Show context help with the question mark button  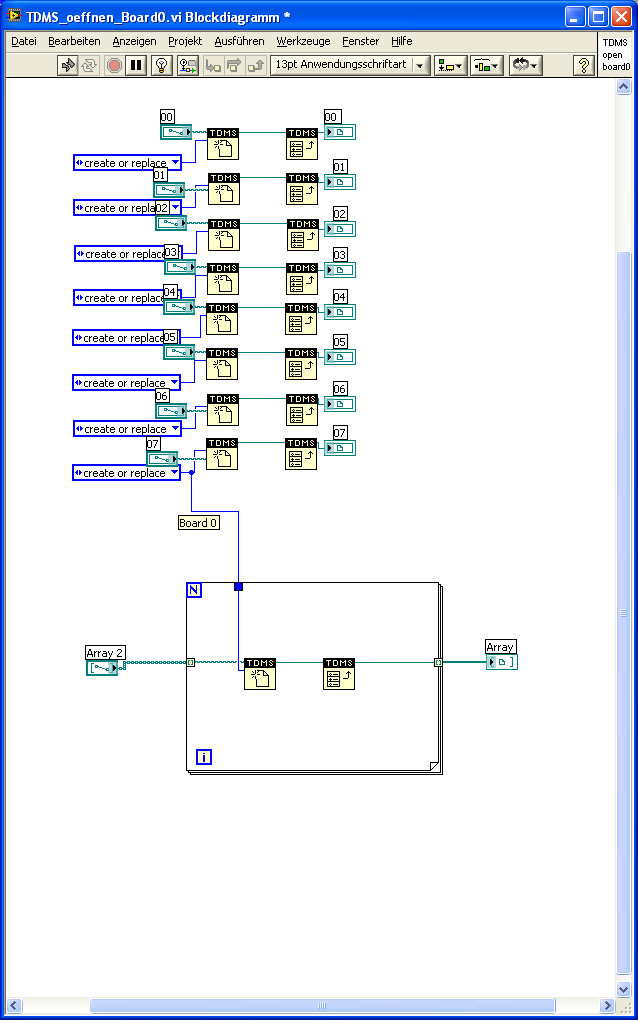pos(583,65)
